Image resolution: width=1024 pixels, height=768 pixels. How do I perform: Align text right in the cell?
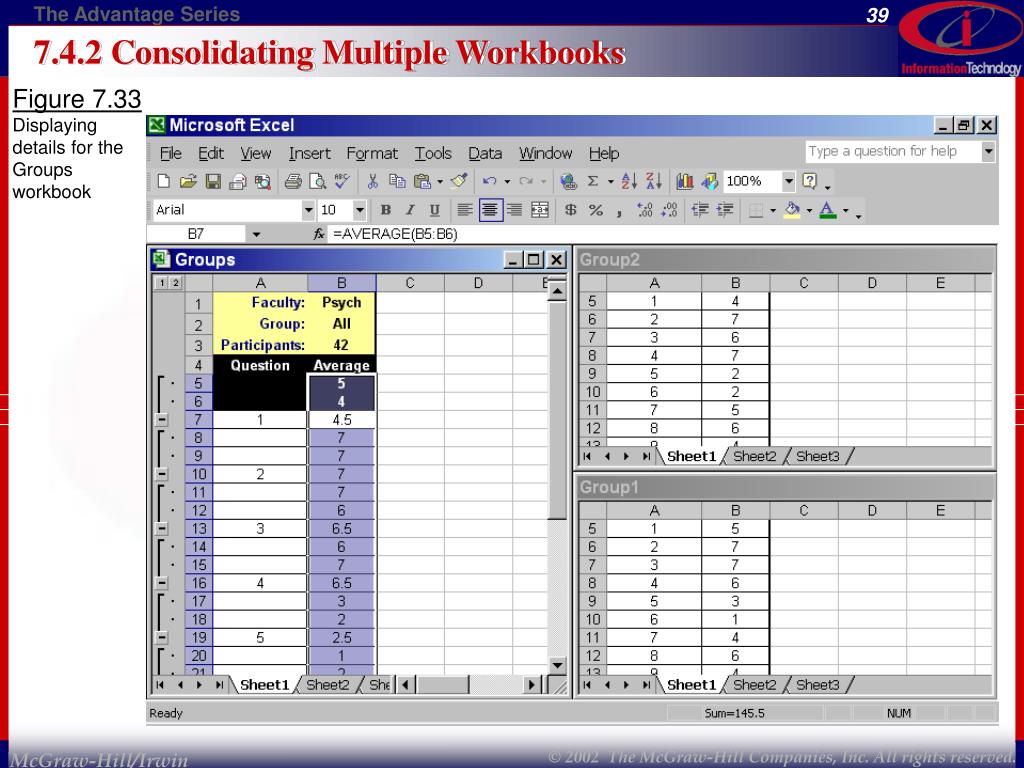[x=515, y=210]
